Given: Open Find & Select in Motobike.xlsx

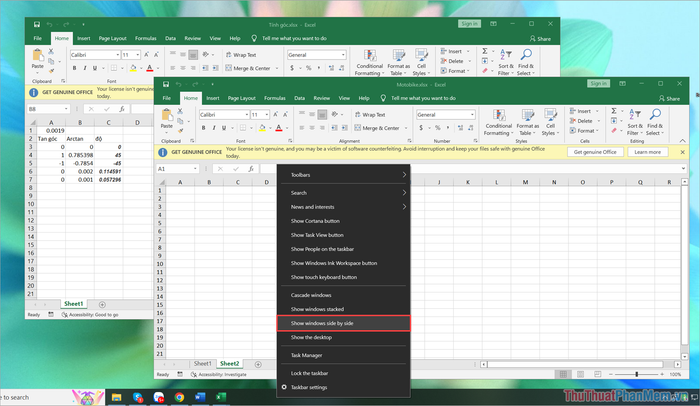Looking at the screenshot, I should pyautogui.click(x=654, y=122).
